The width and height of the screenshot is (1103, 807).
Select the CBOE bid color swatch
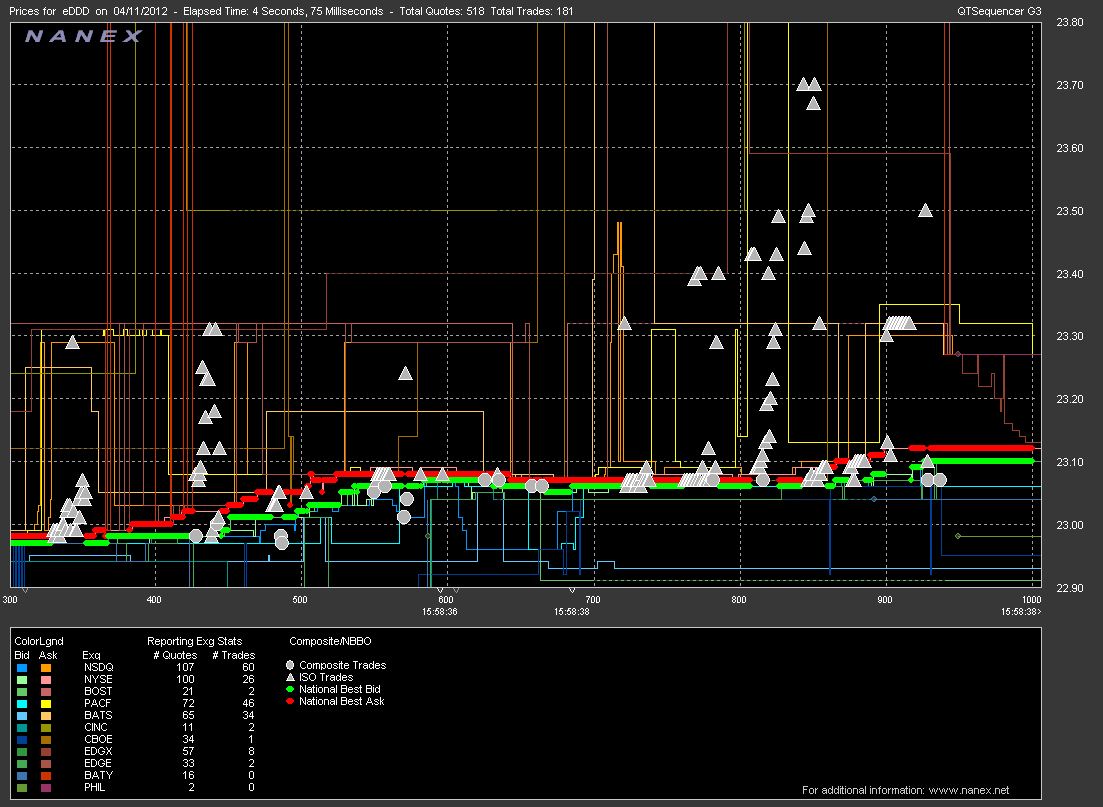coord(22,739)
